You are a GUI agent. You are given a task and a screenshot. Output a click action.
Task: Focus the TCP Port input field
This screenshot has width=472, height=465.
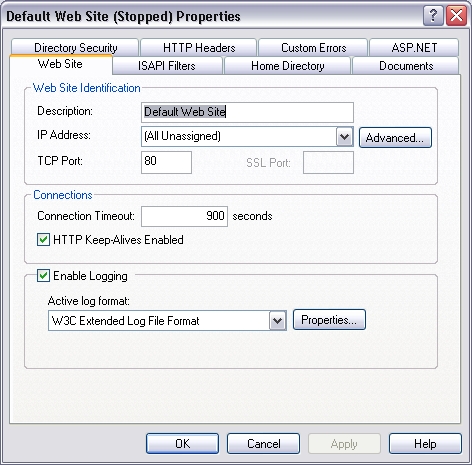(x=166, y=162)
